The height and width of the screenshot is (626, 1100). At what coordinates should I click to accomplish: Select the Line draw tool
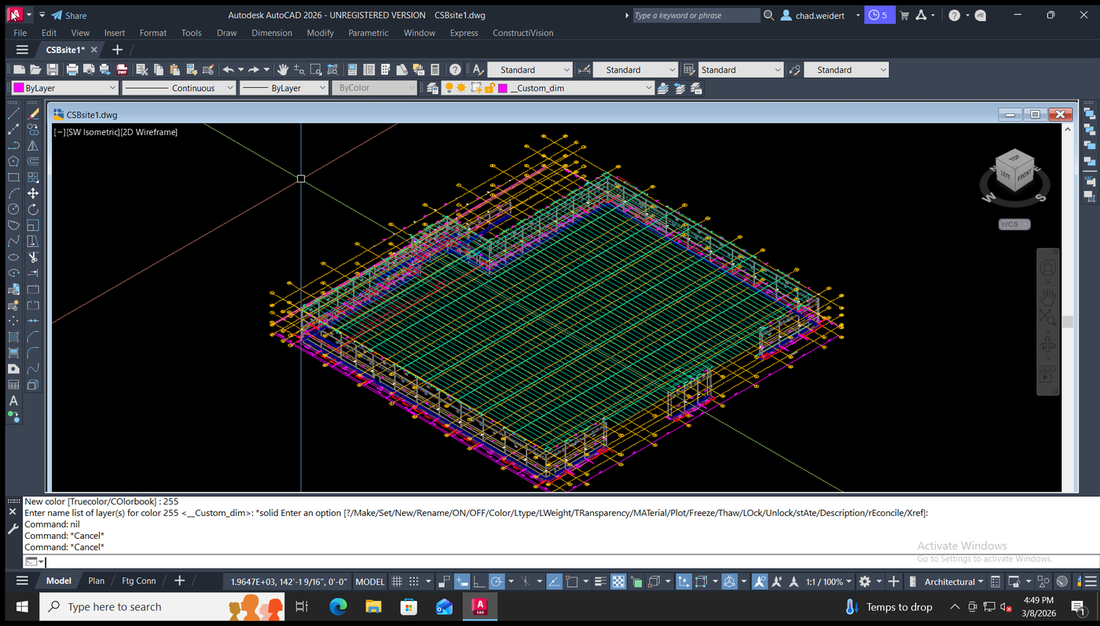point(14,114)
